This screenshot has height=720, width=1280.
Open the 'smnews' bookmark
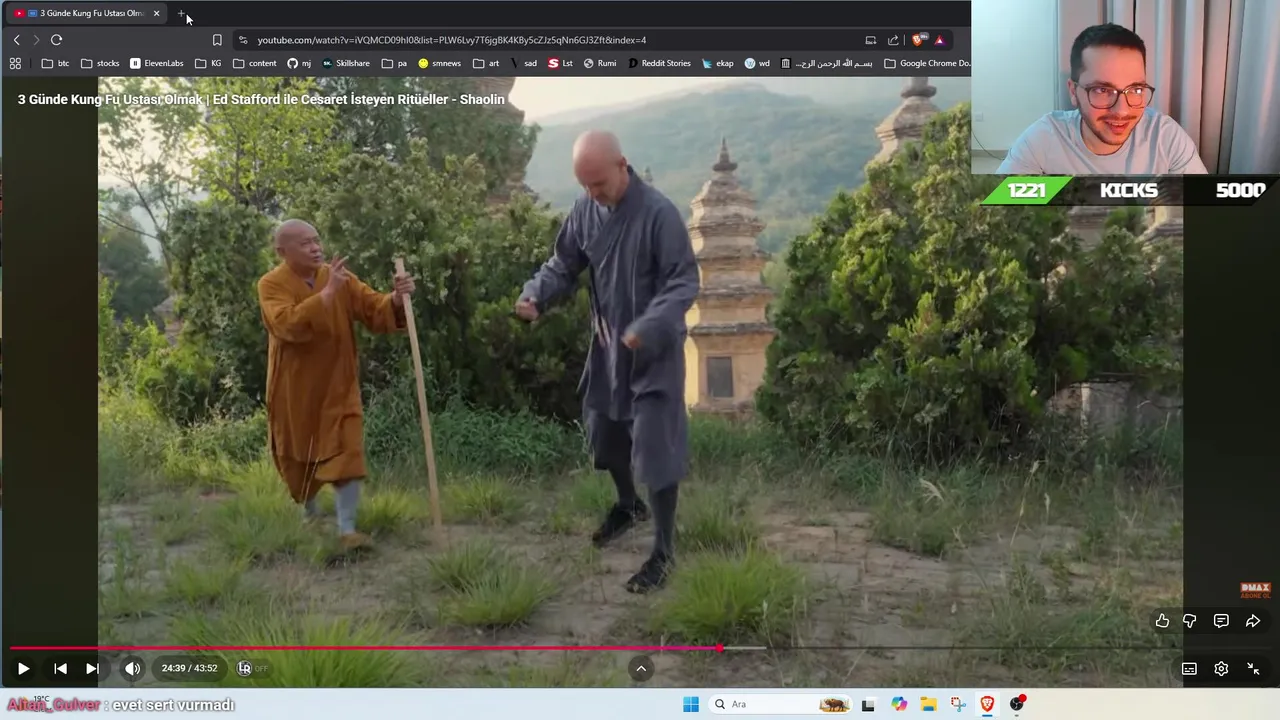tap(440, 63)
